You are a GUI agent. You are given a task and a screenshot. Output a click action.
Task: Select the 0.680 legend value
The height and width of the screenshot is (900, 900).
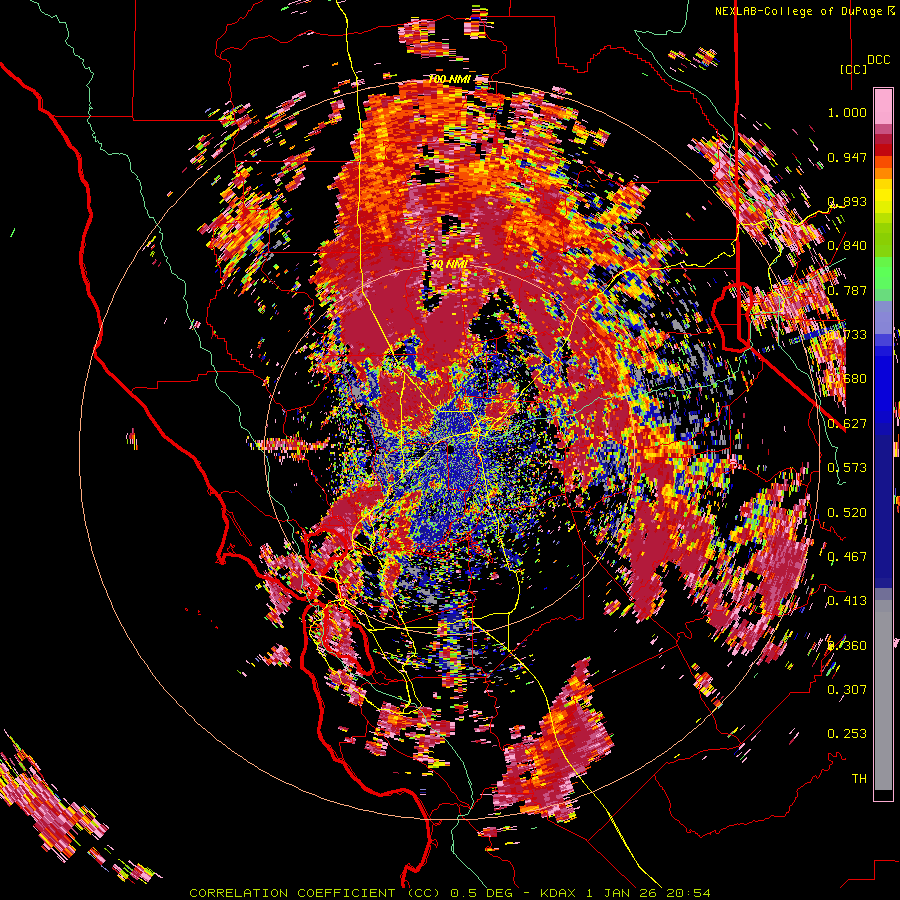[847, 379]
